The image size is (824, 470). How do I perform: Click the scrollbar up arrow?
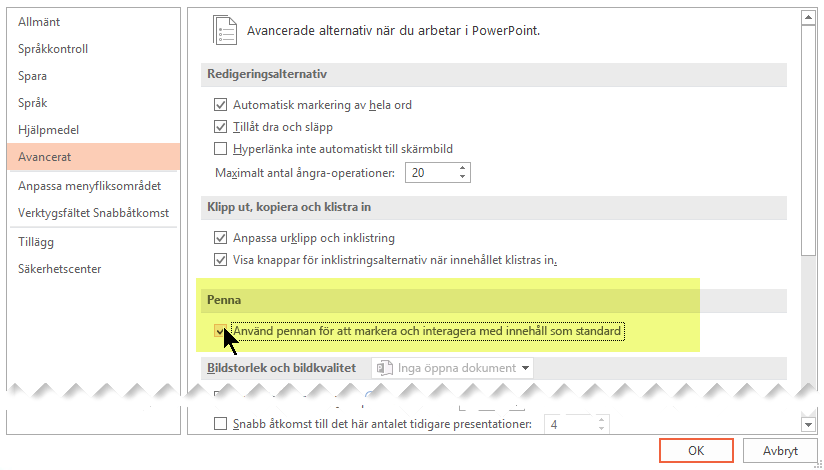tap(808, 17)
